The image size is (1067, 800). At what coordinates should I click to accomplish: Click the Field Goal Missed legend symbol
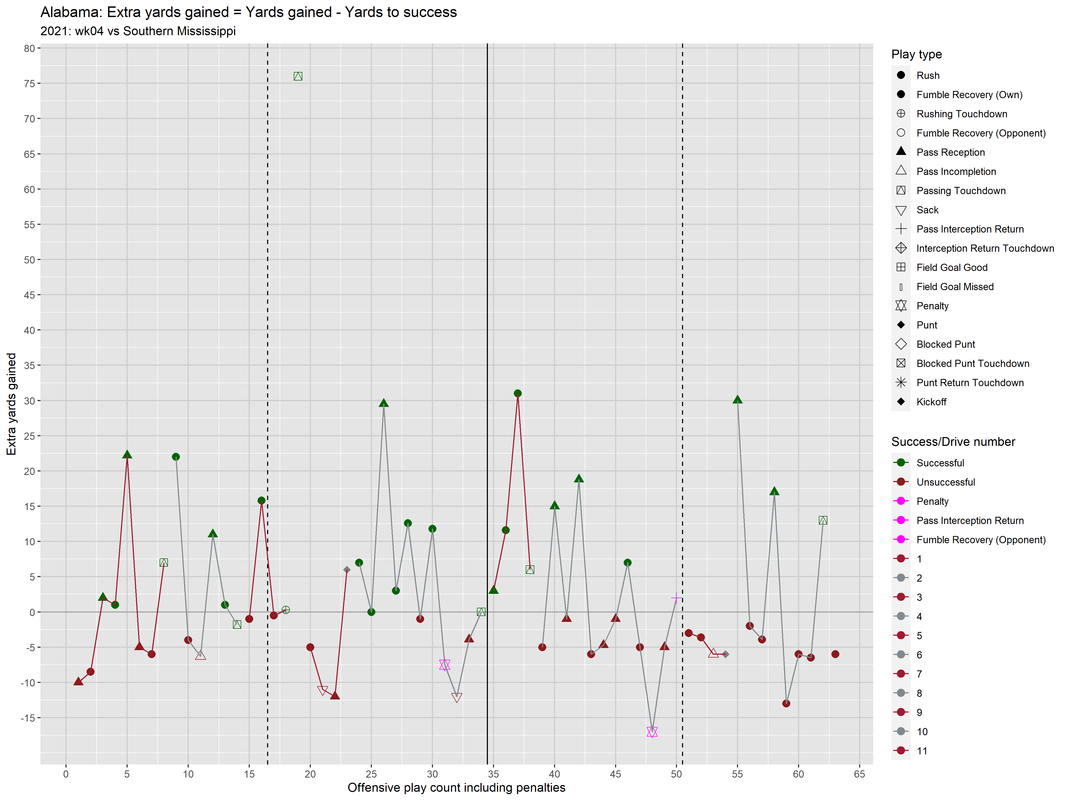click(x=901, y=287)
